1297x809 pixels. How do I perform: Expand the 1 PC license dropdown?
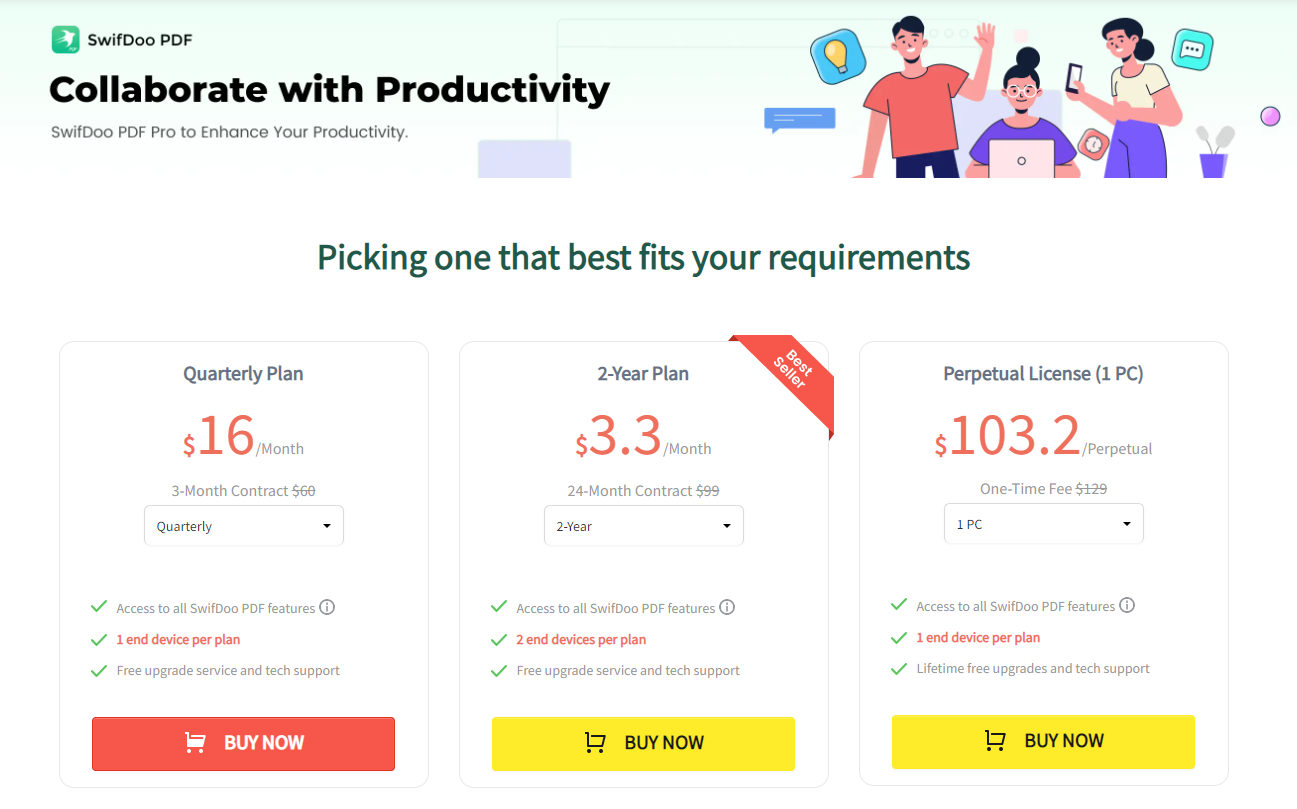[1044, 524]
